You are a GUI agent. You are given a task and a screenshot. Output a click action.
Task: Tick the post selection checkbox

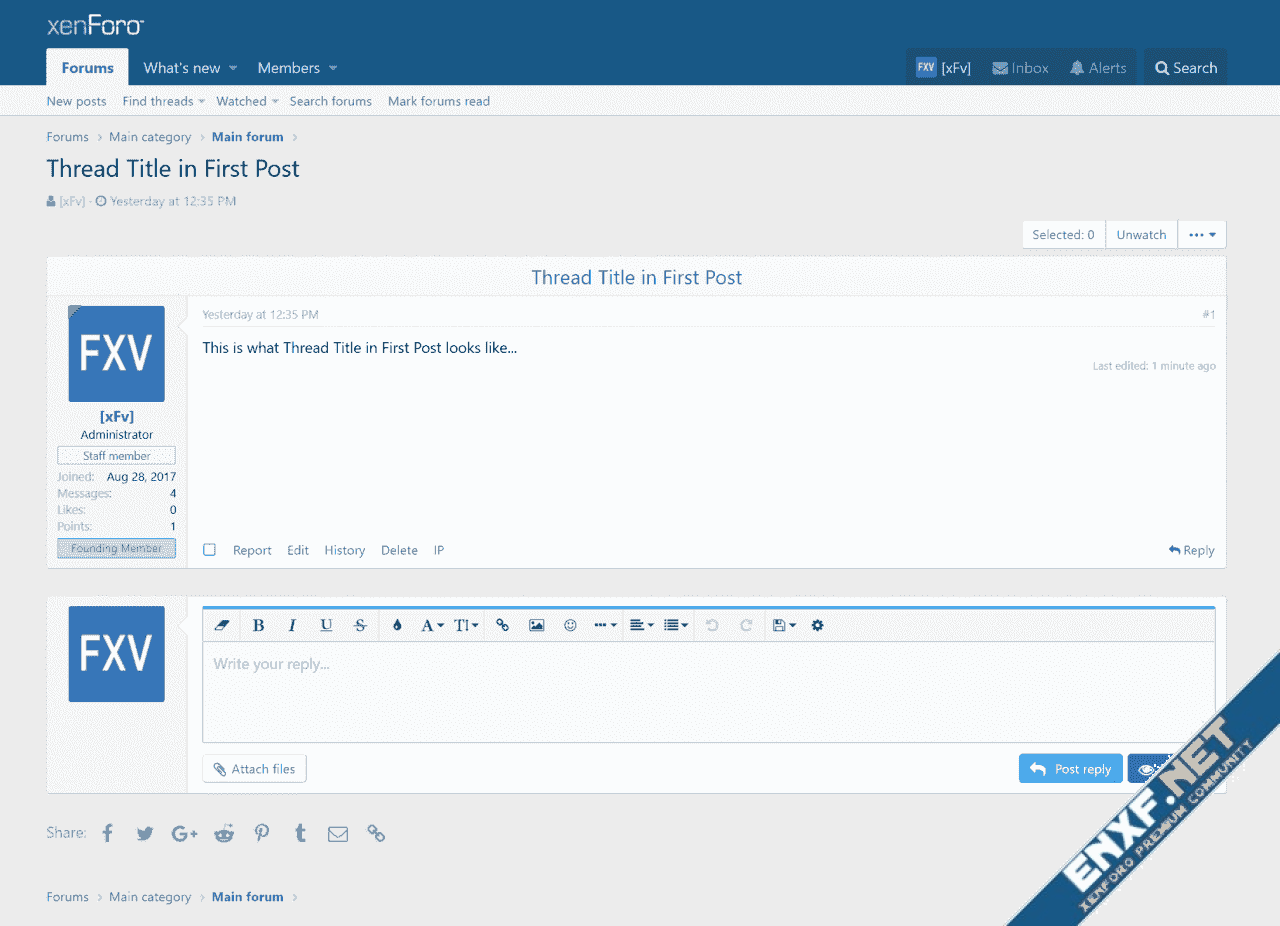coord(209,550)
